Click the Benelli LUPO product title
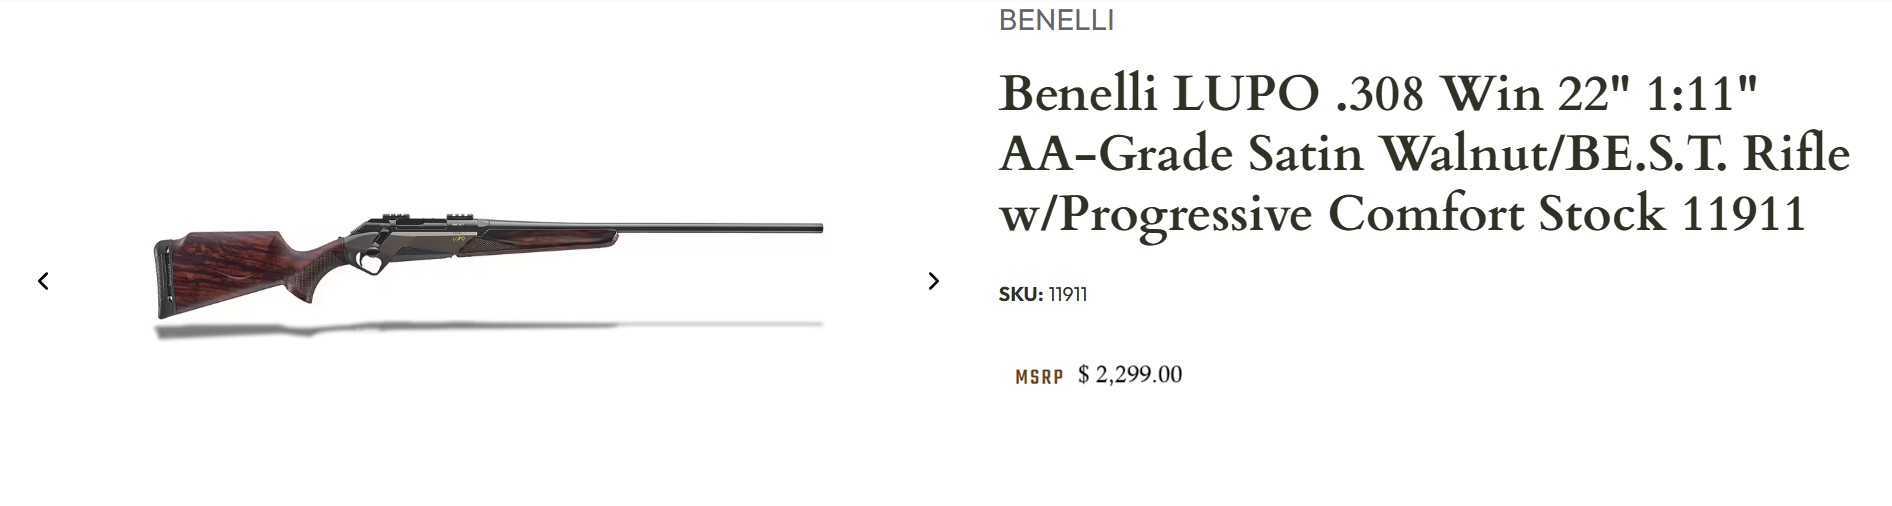Image resolution: width=1892 pixels, height=506 pixels. pos(1424,153)
